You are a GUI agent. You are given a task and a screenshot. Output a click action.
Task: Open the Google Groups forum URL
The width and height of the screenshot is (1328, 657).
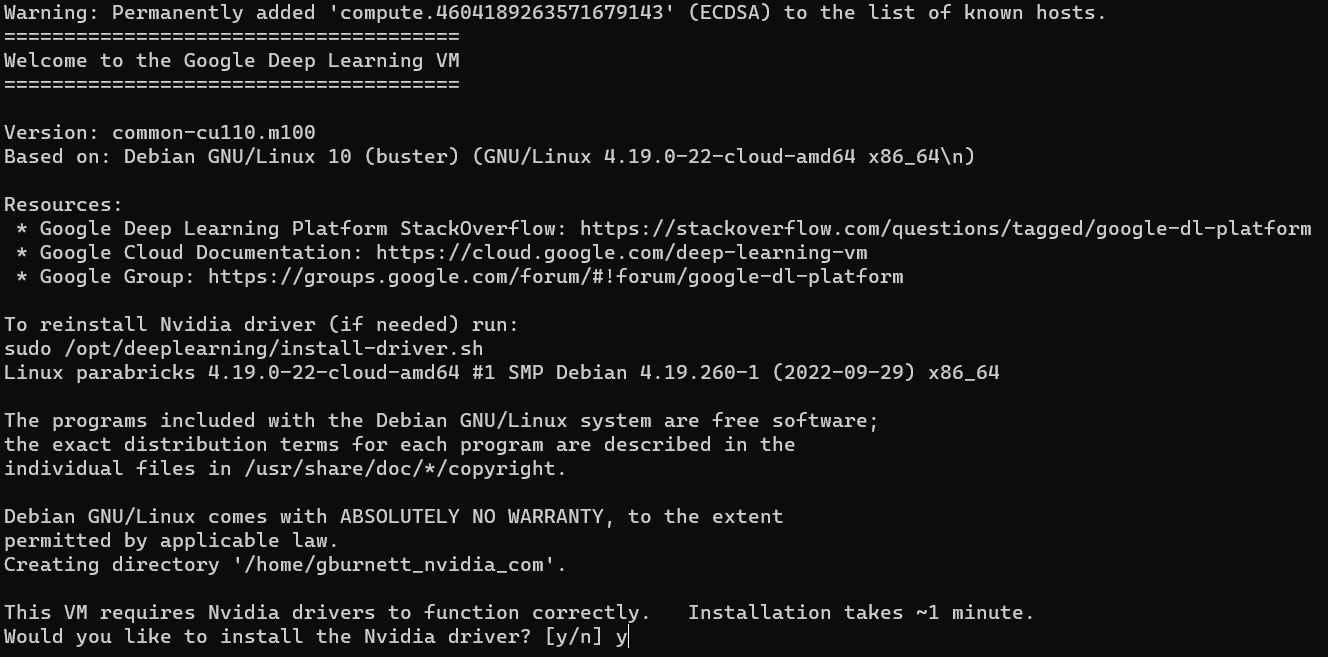click(555, 277)
